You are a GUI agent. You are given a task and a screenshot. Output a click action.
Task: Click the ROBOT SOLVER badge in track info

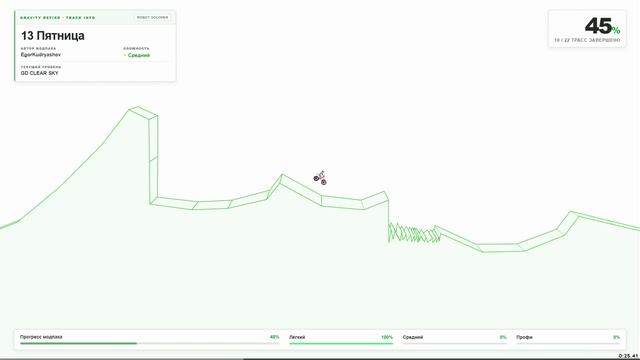point(152,18)
